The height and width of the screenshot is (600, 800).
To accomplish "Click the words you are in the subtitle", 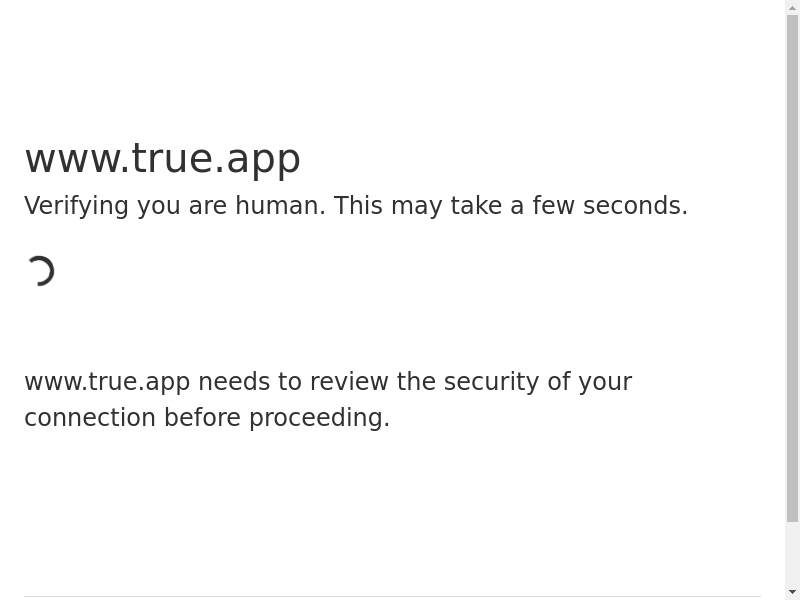I will pos(182,206).
